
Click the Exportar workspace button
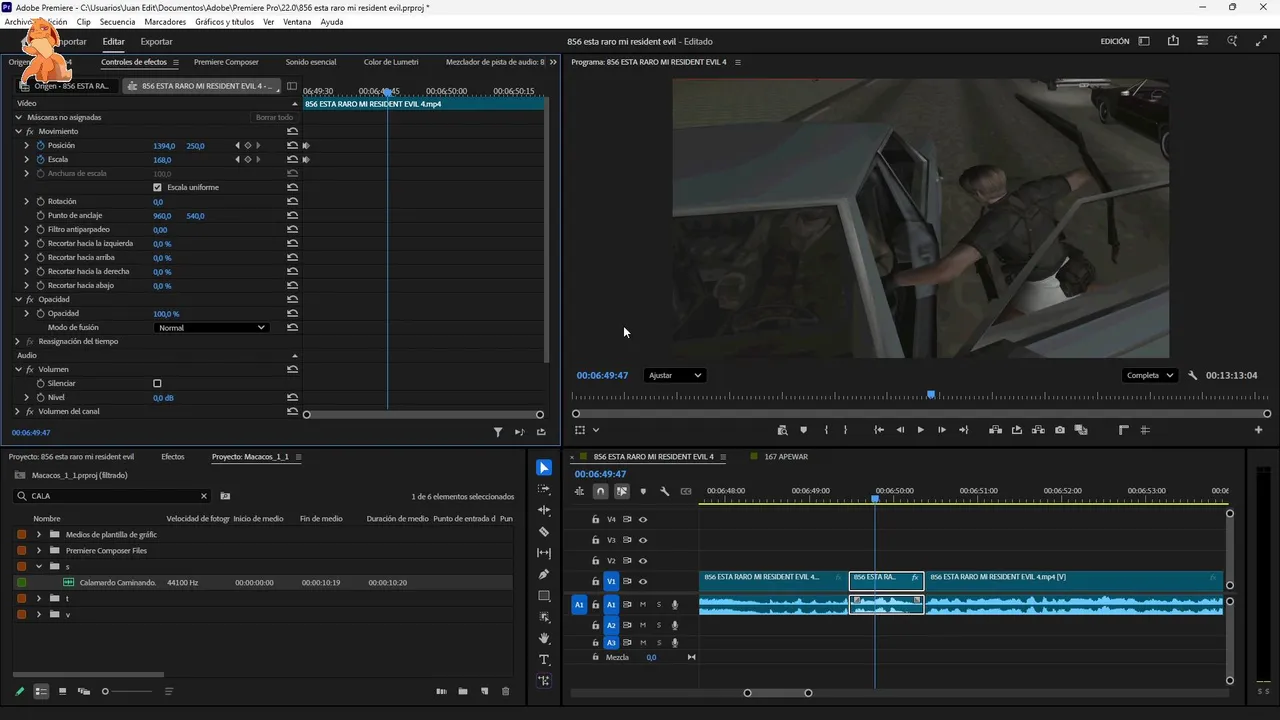tap(156, 42)
